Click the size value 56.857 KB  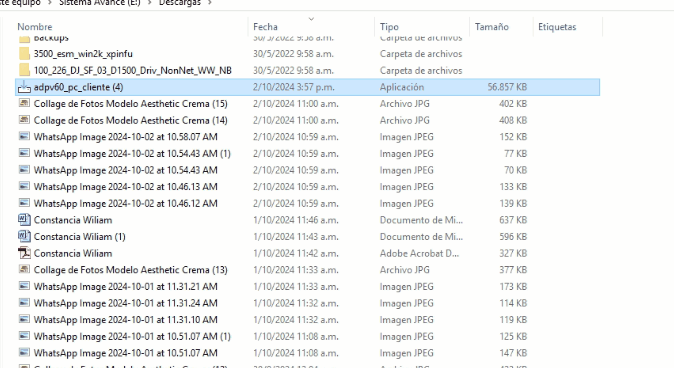point(507,87)
